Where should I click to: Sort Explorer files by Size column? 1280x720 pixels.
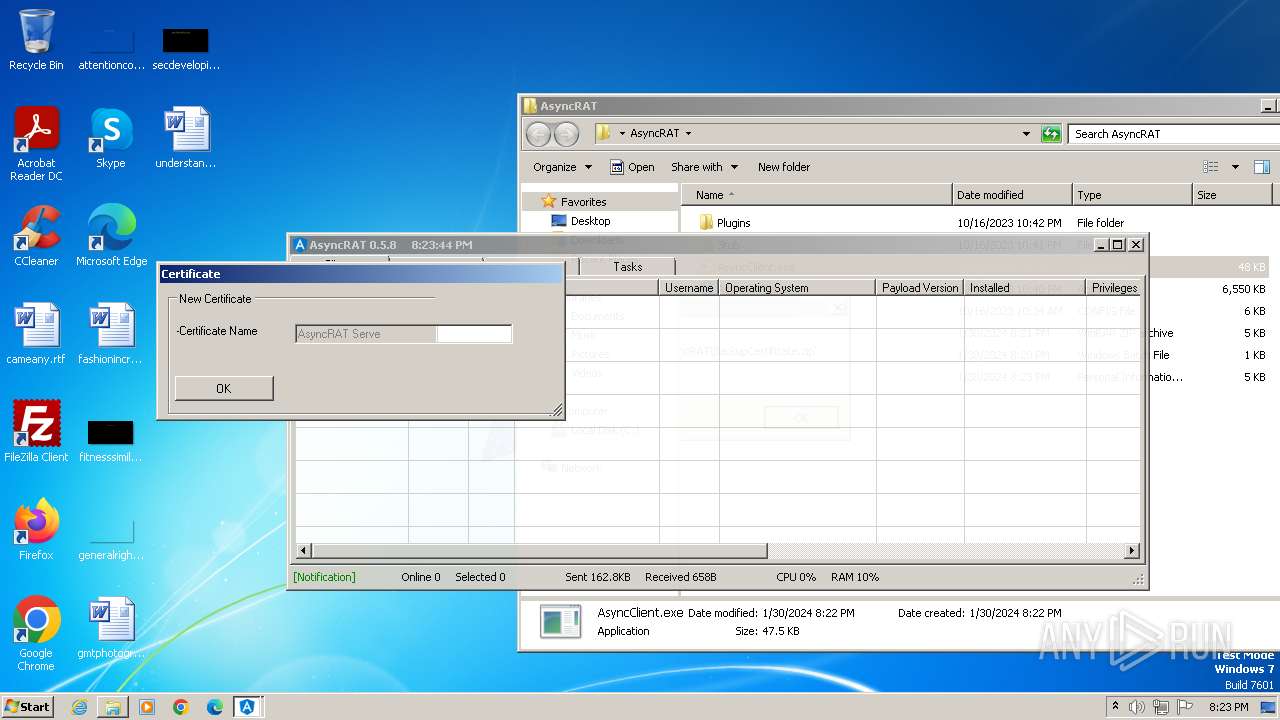(1232, 195)
